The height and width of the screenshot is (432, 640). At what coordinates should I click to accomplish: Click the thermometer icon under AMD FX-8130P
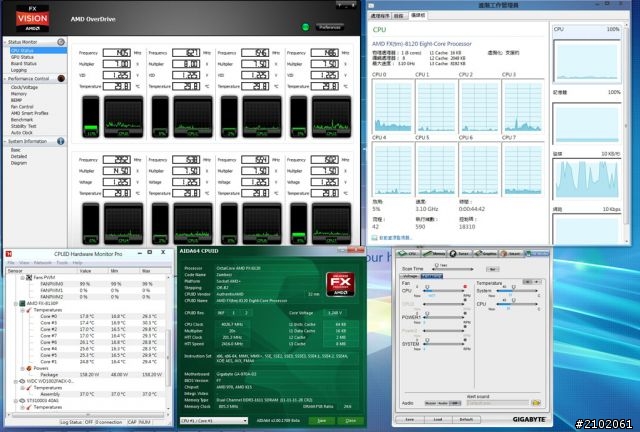(x=29, y=310)
